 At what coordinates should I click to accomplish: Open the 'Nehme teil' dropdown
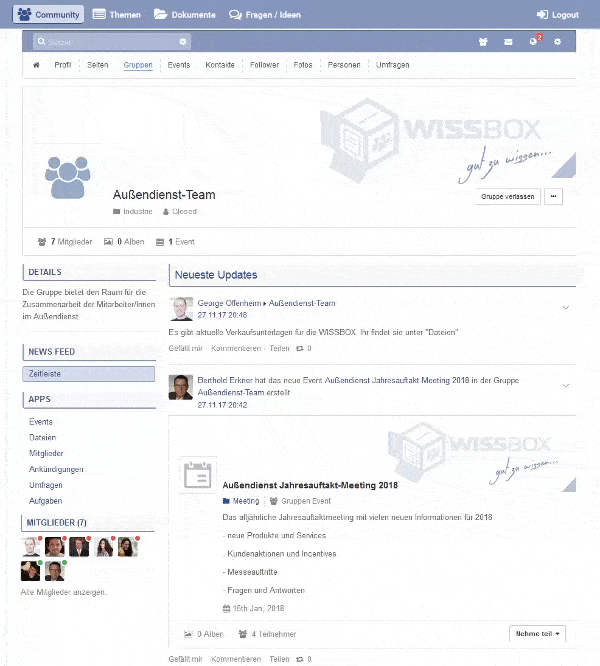click(538, 634)
